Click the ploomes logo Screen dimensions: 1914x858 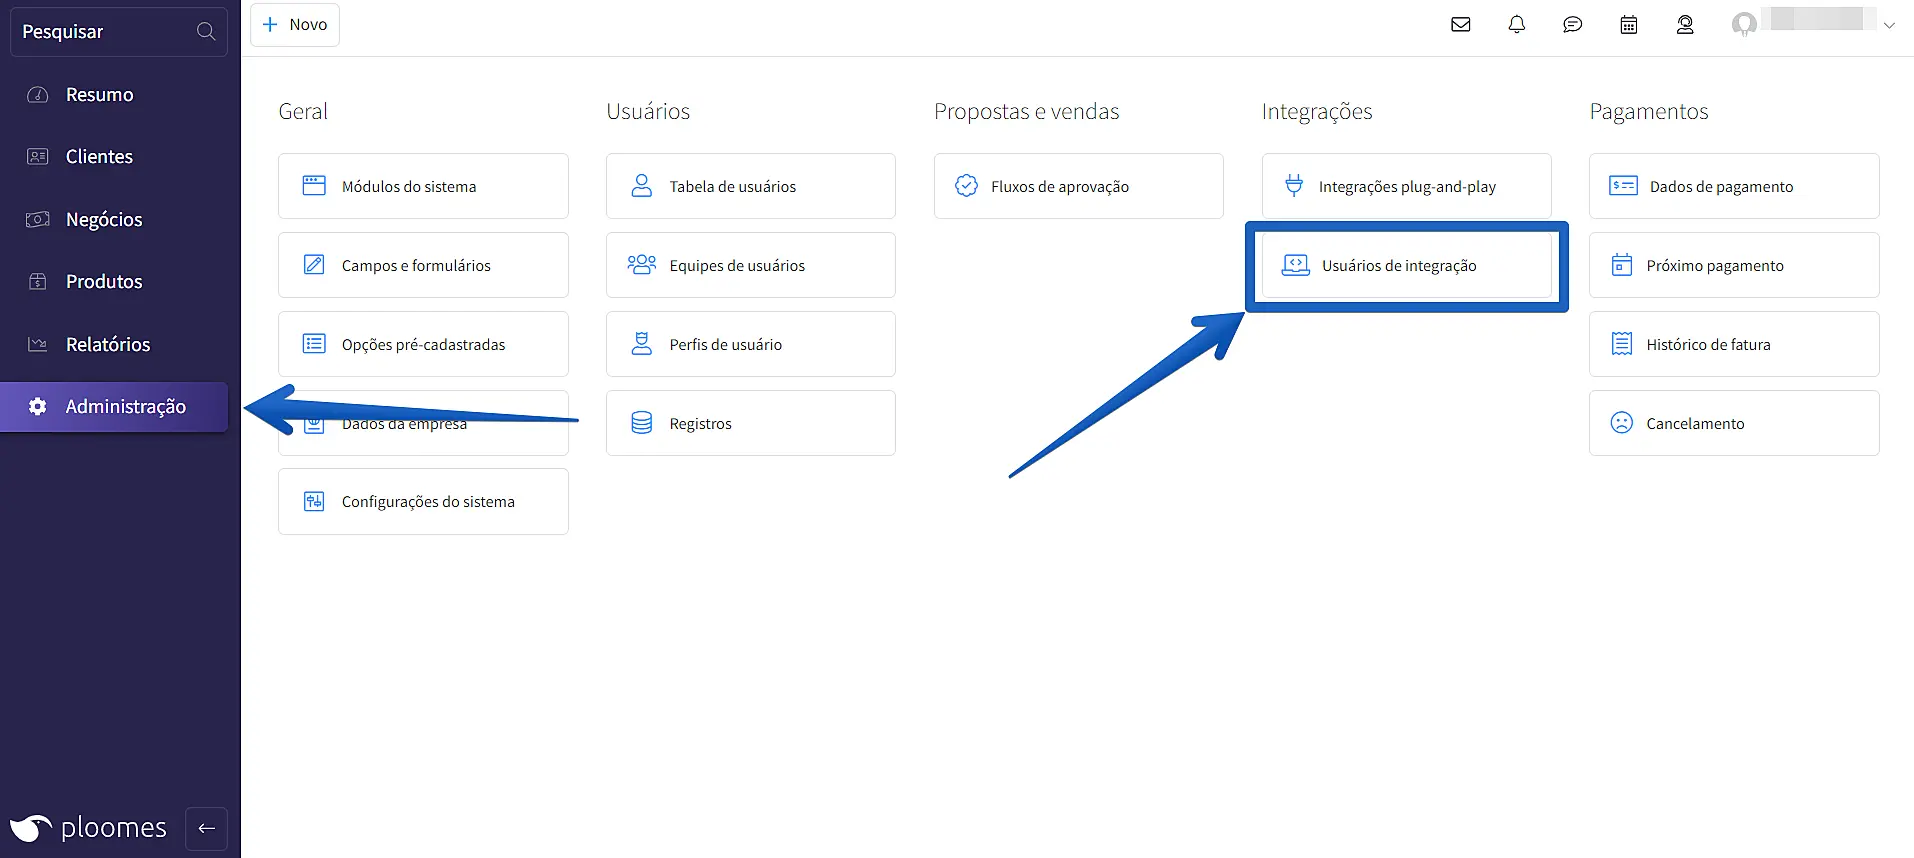pyautogui.click(x=88, y=828)
